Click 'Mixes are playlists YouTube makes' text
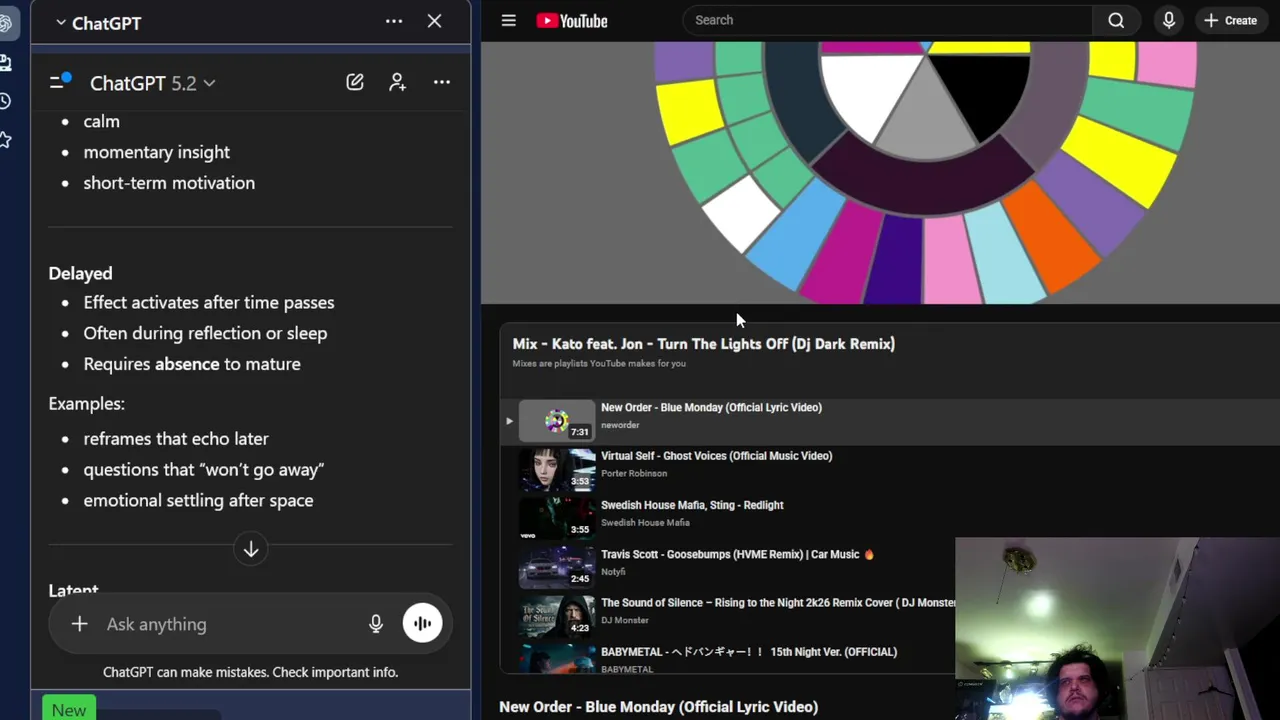This screenshot has height=720, width=1280. [x=599, y=364]
